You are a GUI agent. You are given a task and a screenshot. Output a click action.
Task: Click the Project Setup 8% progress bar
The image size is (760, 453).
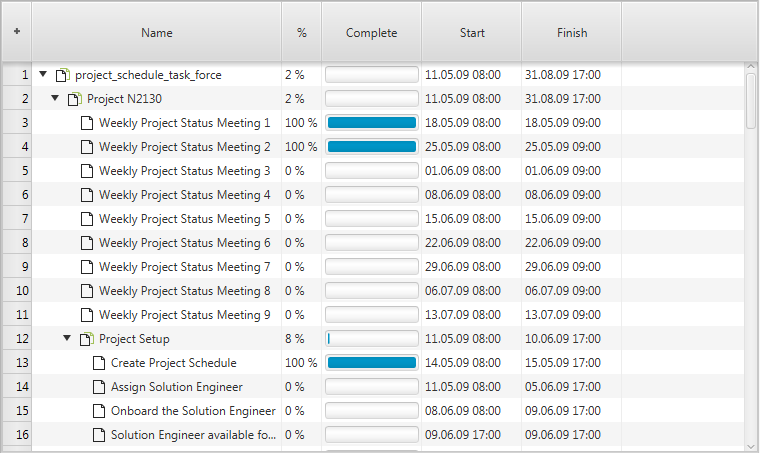(372, 339)
